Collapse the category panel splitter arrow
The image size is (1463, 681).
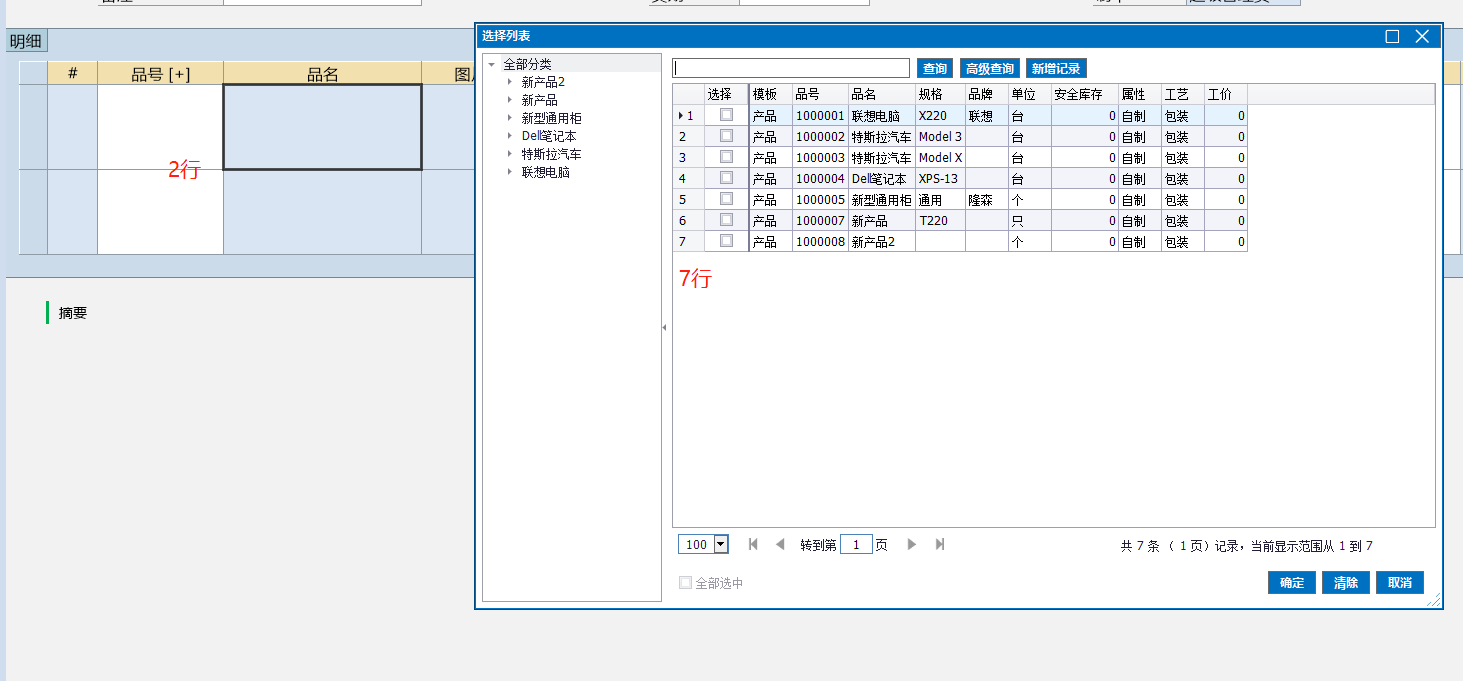point(665,328)
